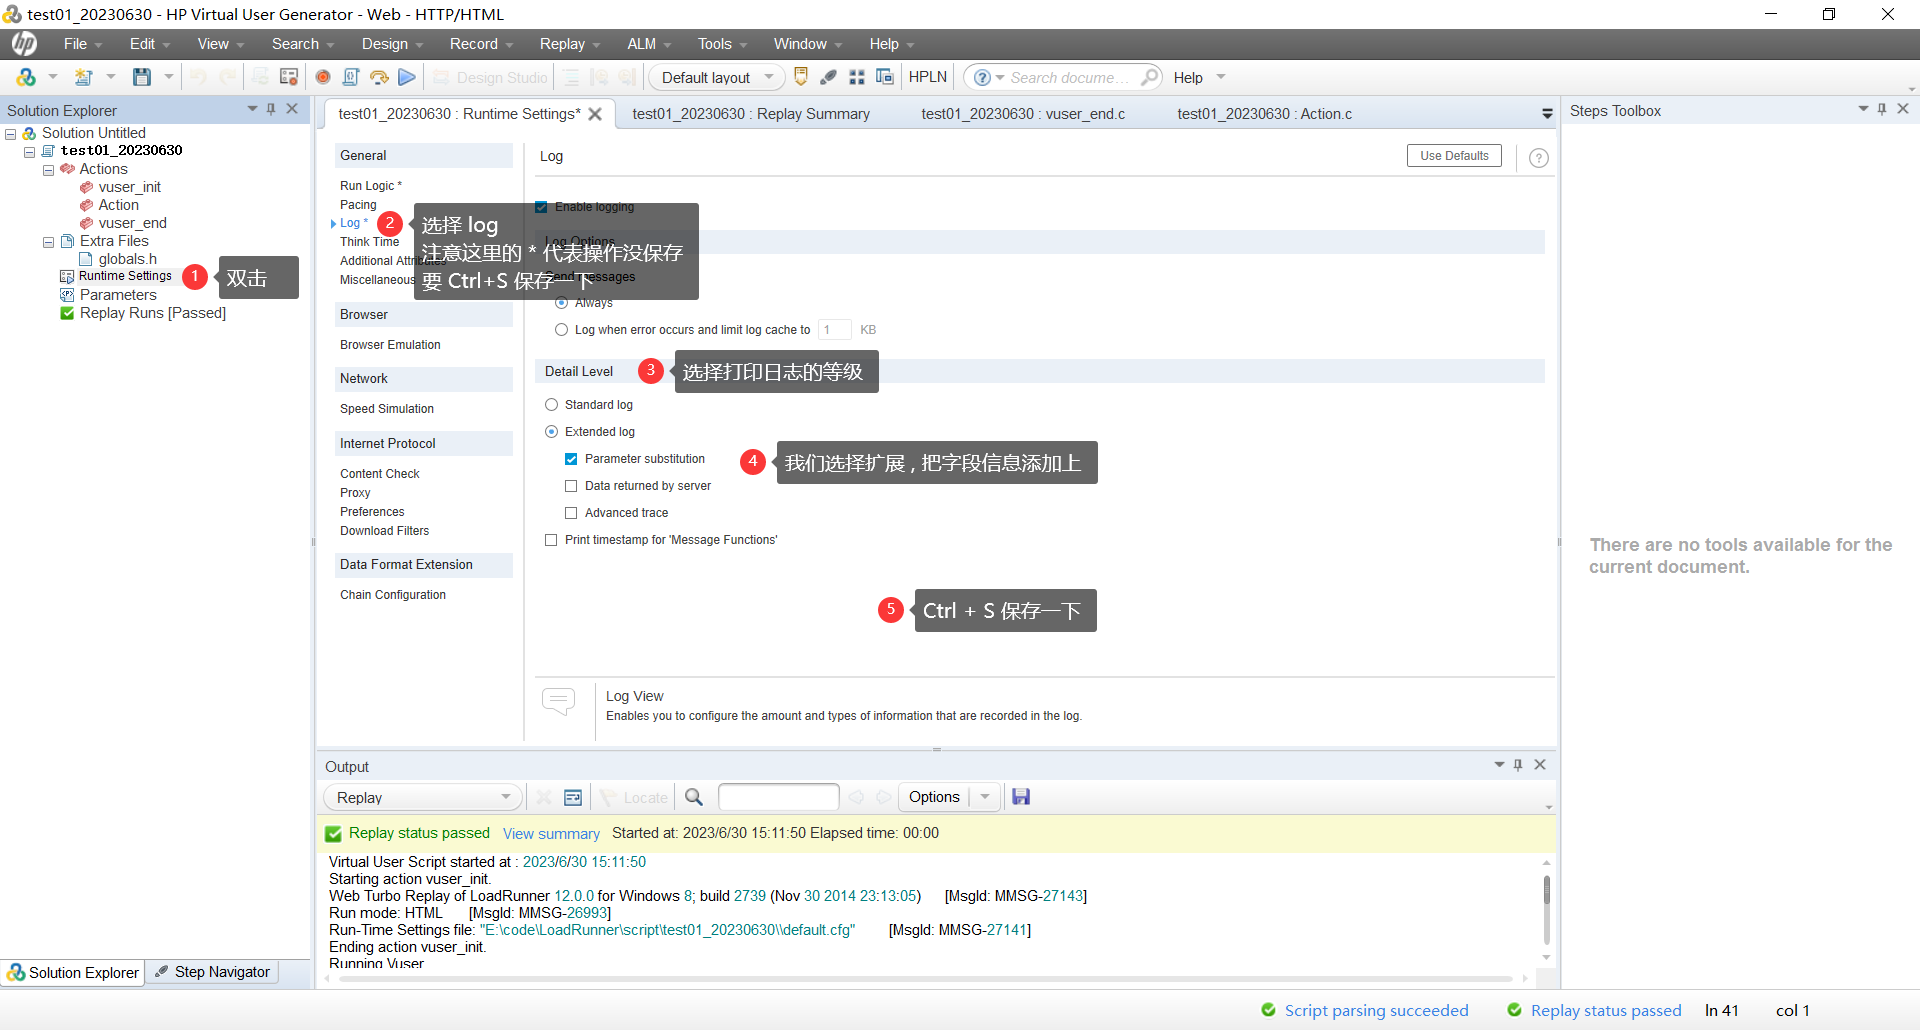Viewport: 1920px width, 1030px height.
Task: Click the windows layout icon before HPLN
Action: pos(885,77)
